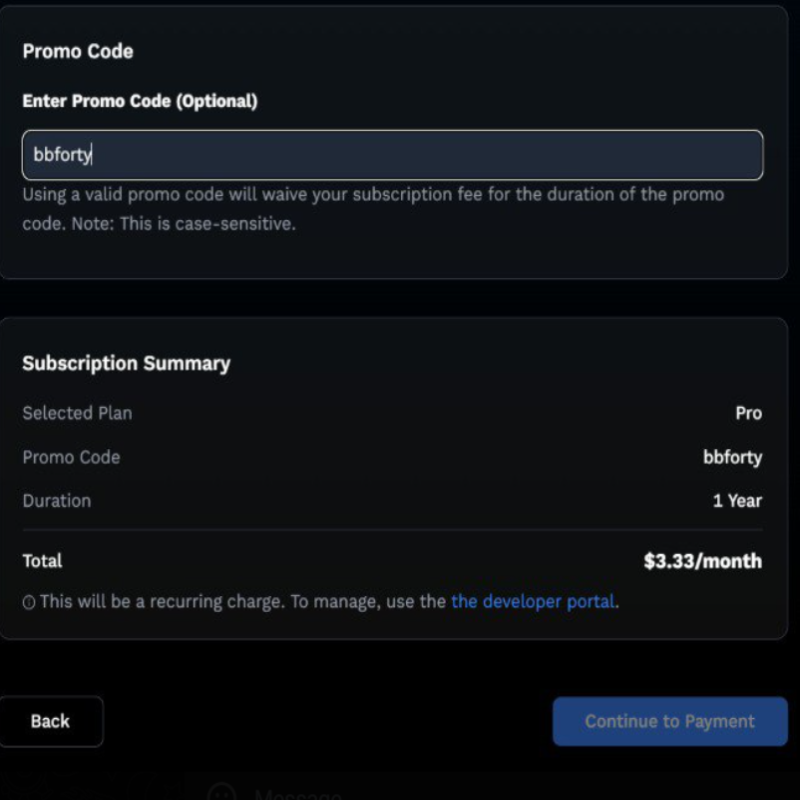800x800 pixels.
Task: Click the Promo Code section heading
Action: [78, 52]
